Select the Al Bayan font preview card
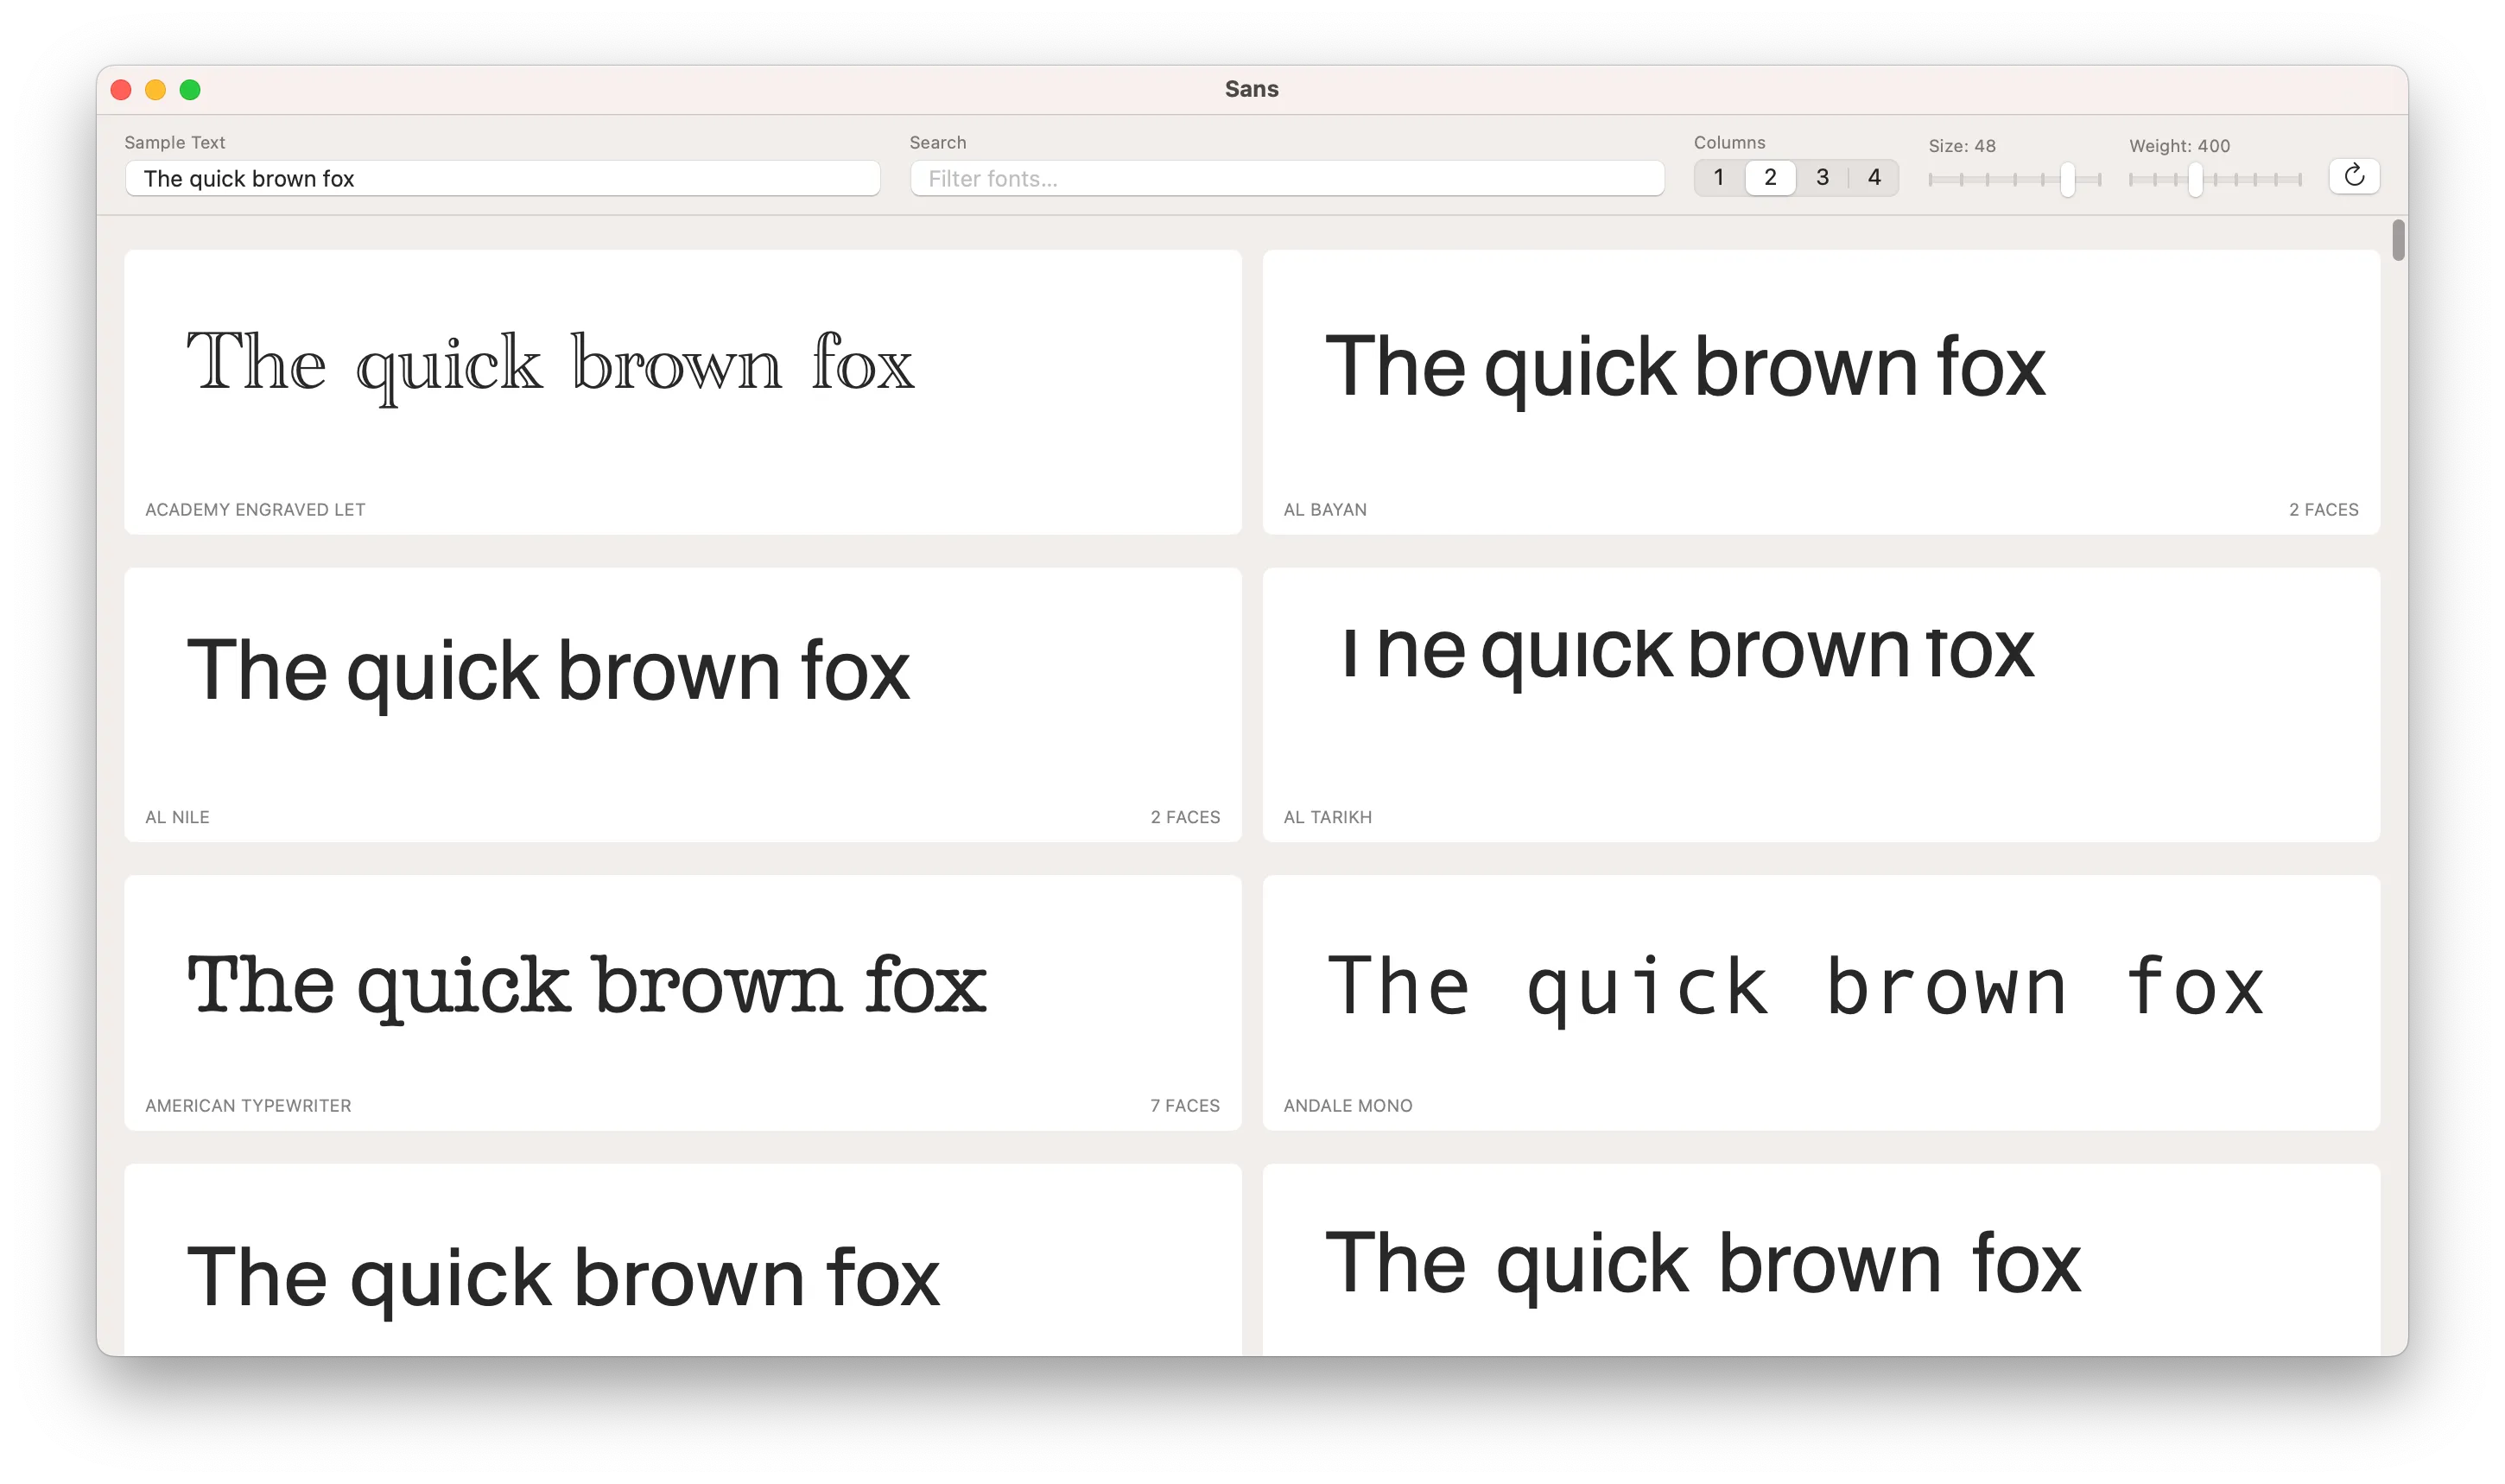2505x1484 pixels. coord(1821,392)
